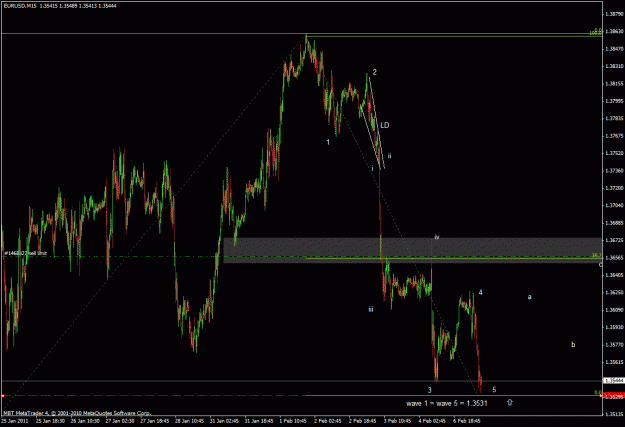Click price axis value 1.35930
The width and height of the screenshot is (625, 427).
614,327
